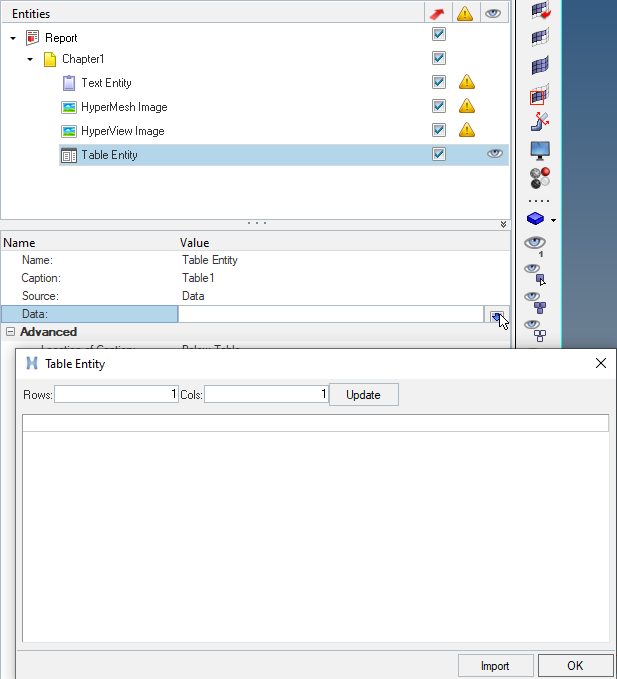Click fully shaded mesh icon
Image resolution: width=617 pixels, height=679 pixels.
pos(540,65)
